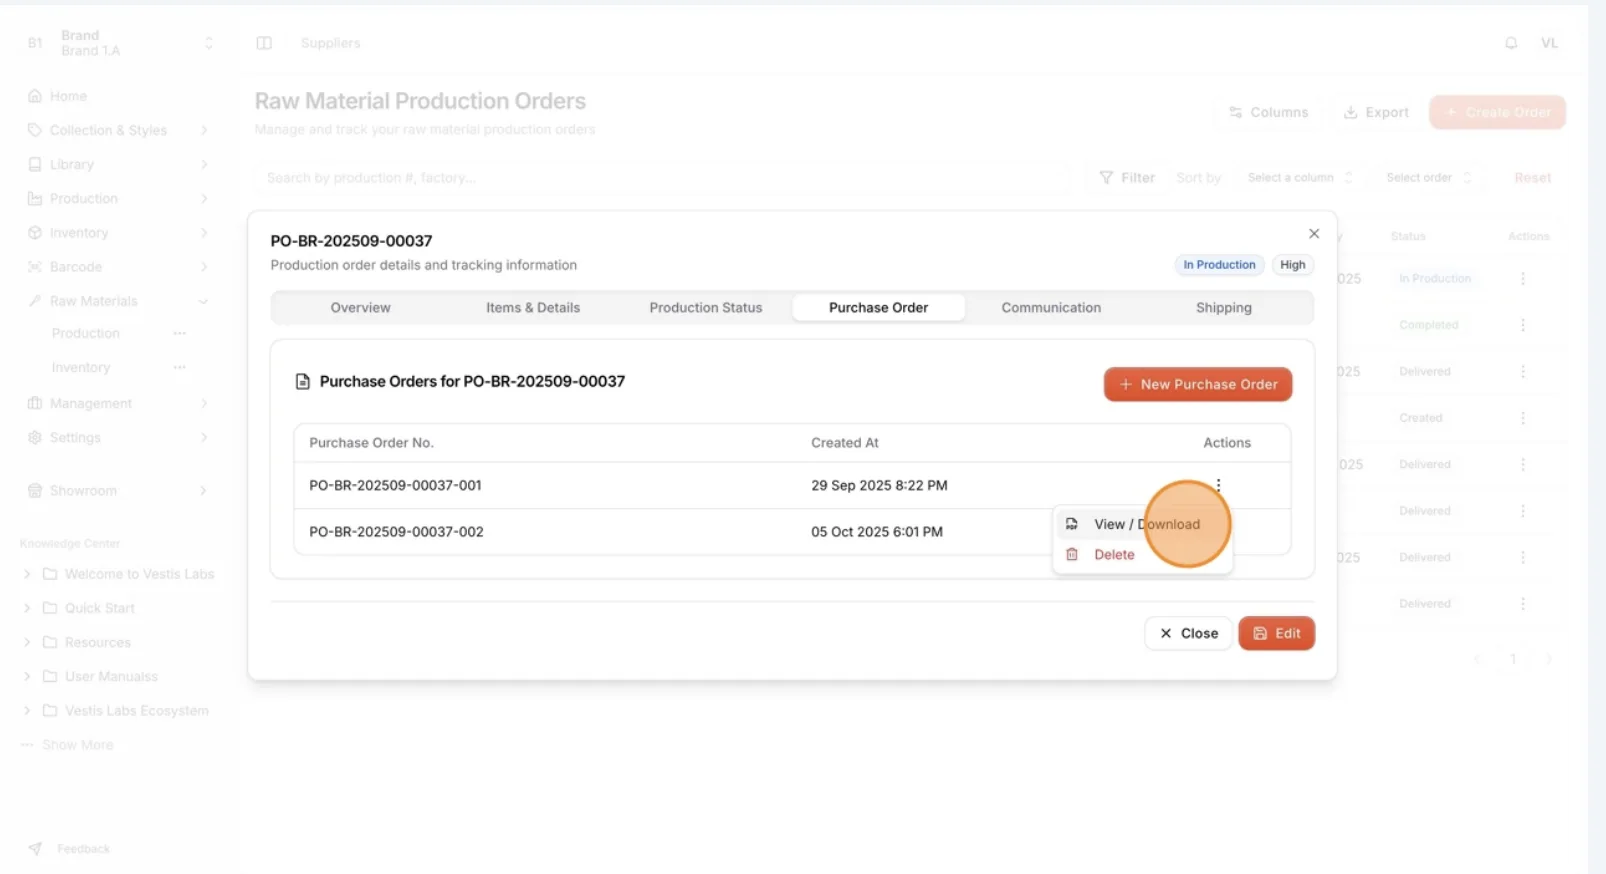Switch to the Overview tab
This screenshot has height=874, width=1606.
coord(360,308)
